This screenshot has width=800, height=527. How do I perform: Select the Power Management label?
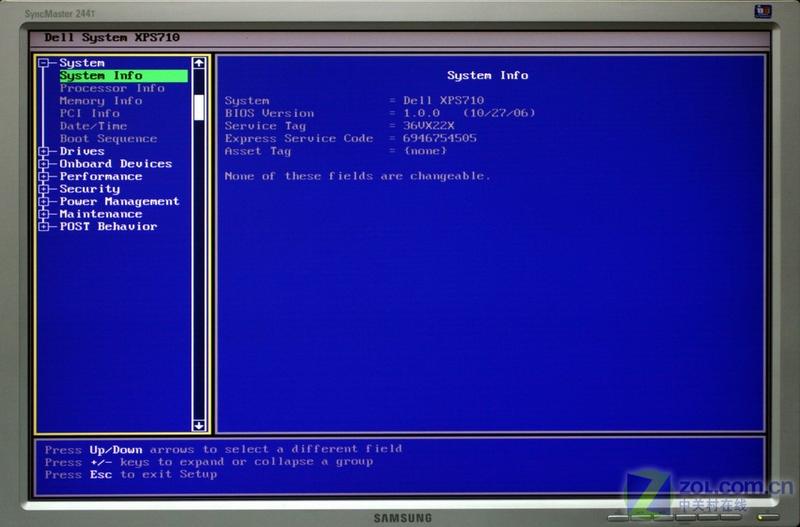pyautogui.click(x=119, y=202)
